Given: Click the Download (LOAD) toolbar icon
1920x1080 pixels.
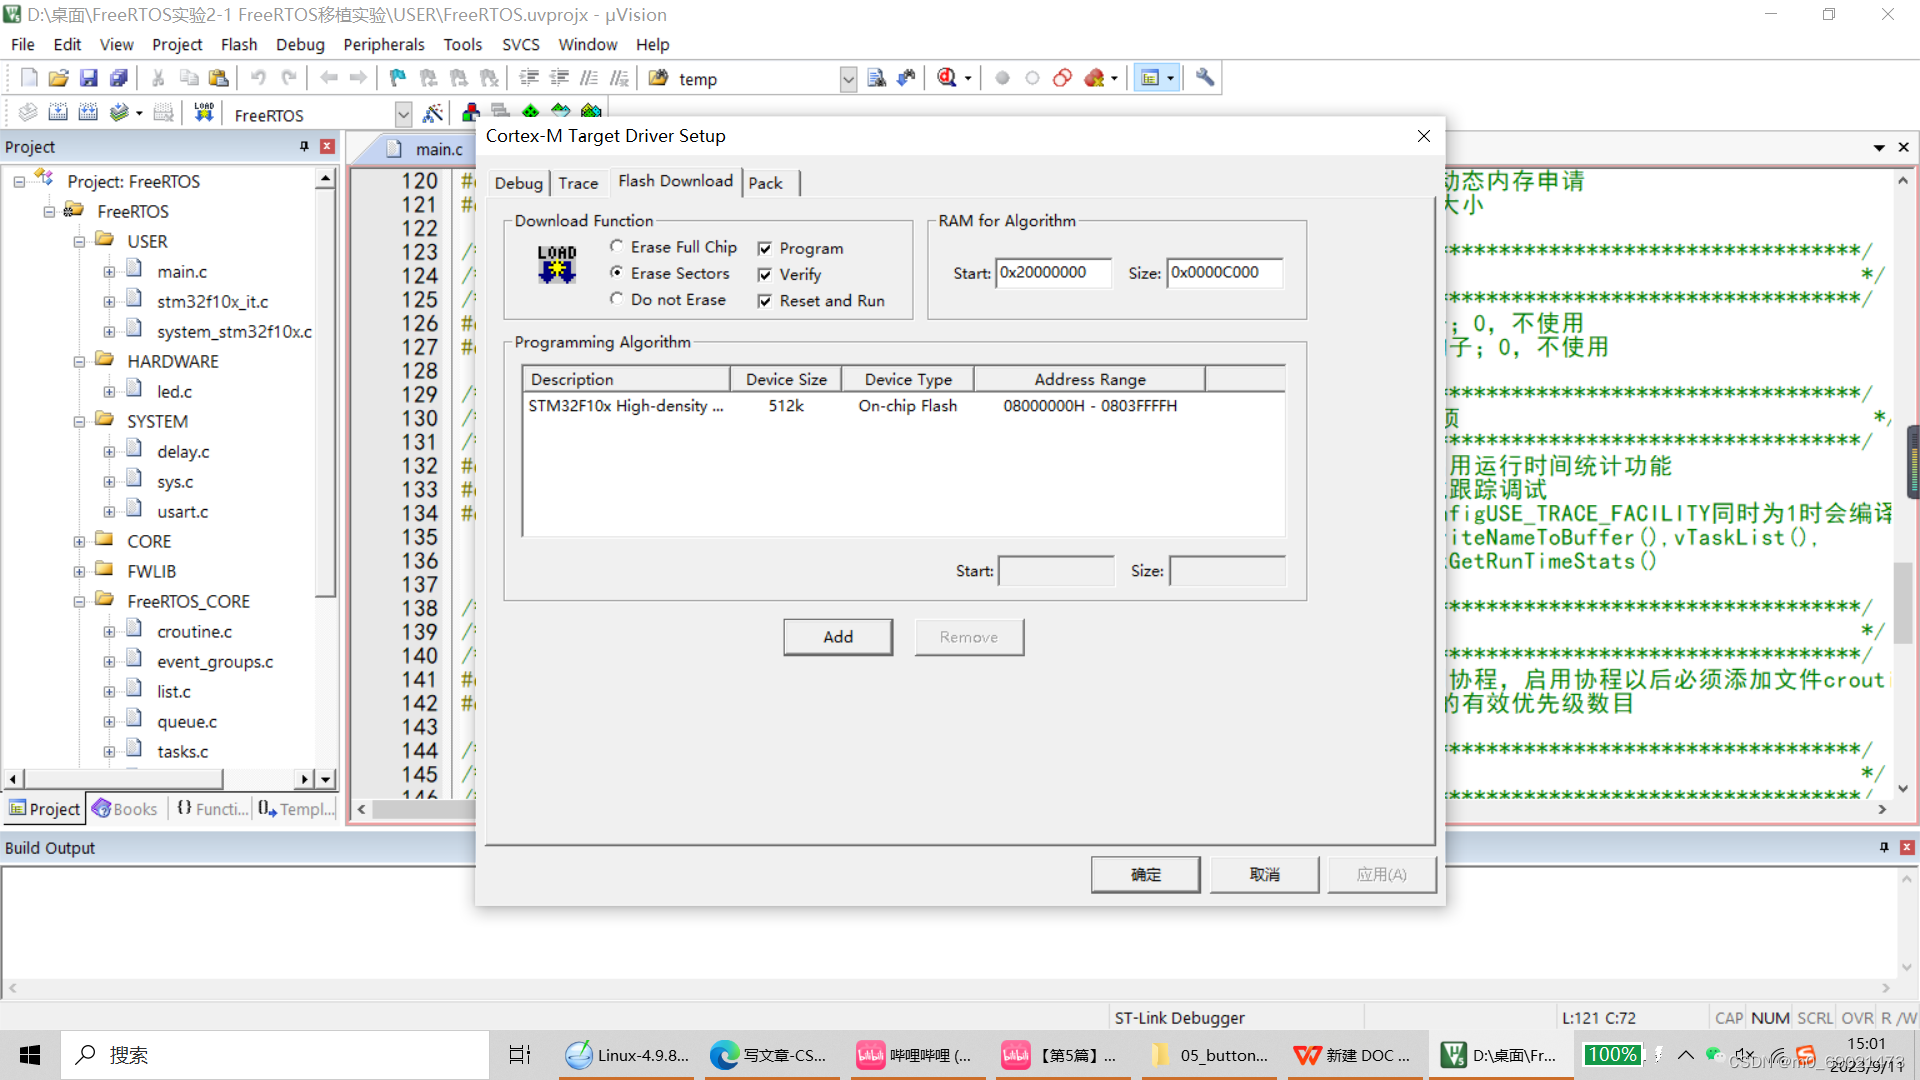Looking at the screenshot, I should [x=204, y=112].
